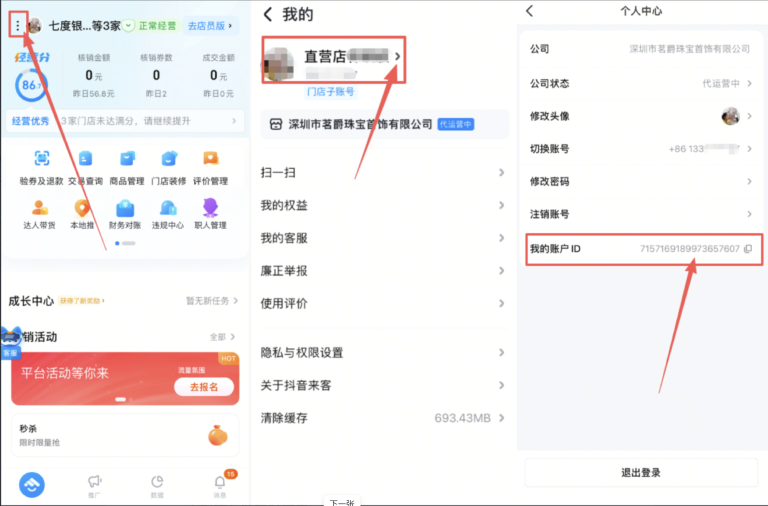This screenshot has height=506, width=768.
Task: Open 关于抖音来客
Action: (x=384, y=386)
